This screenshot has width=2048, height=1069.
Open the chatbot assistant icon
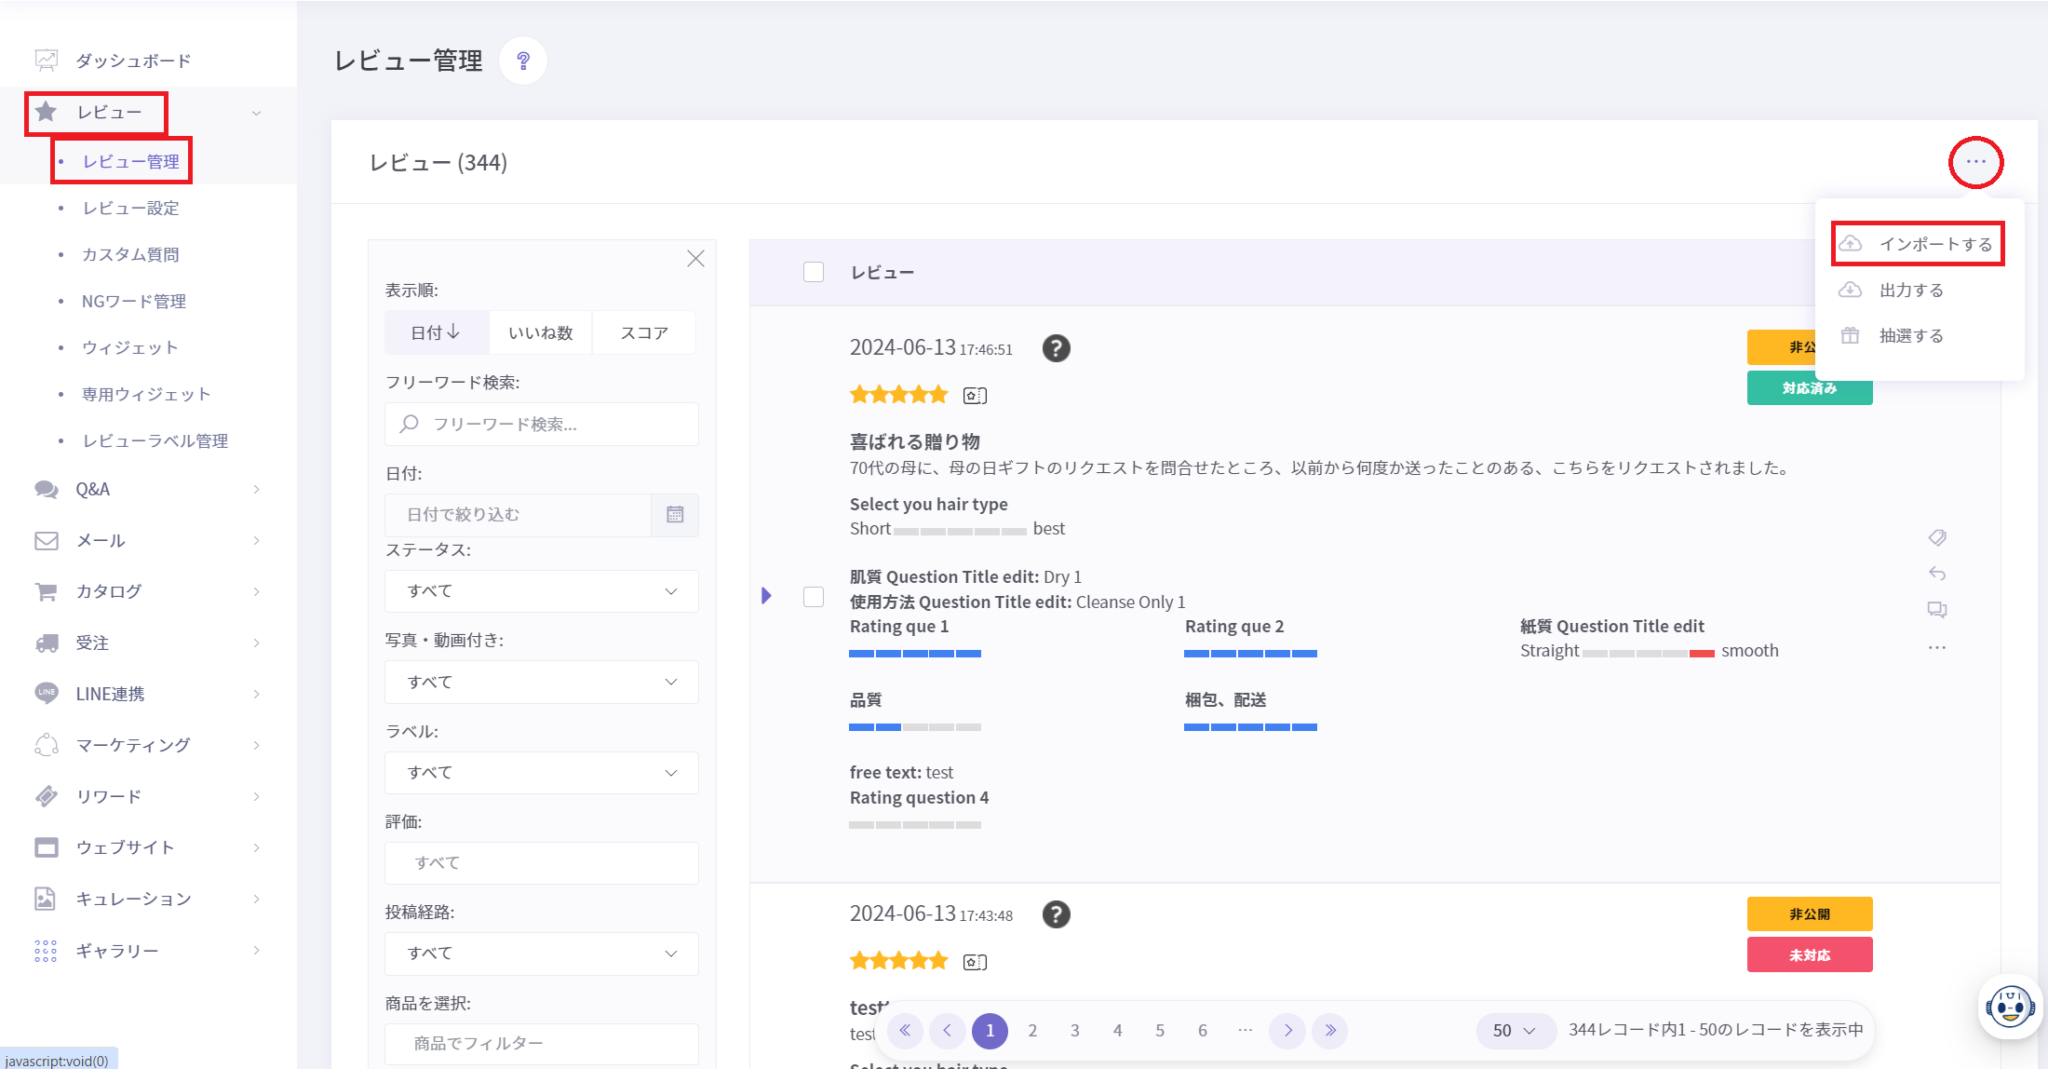click(2009, 1006)
